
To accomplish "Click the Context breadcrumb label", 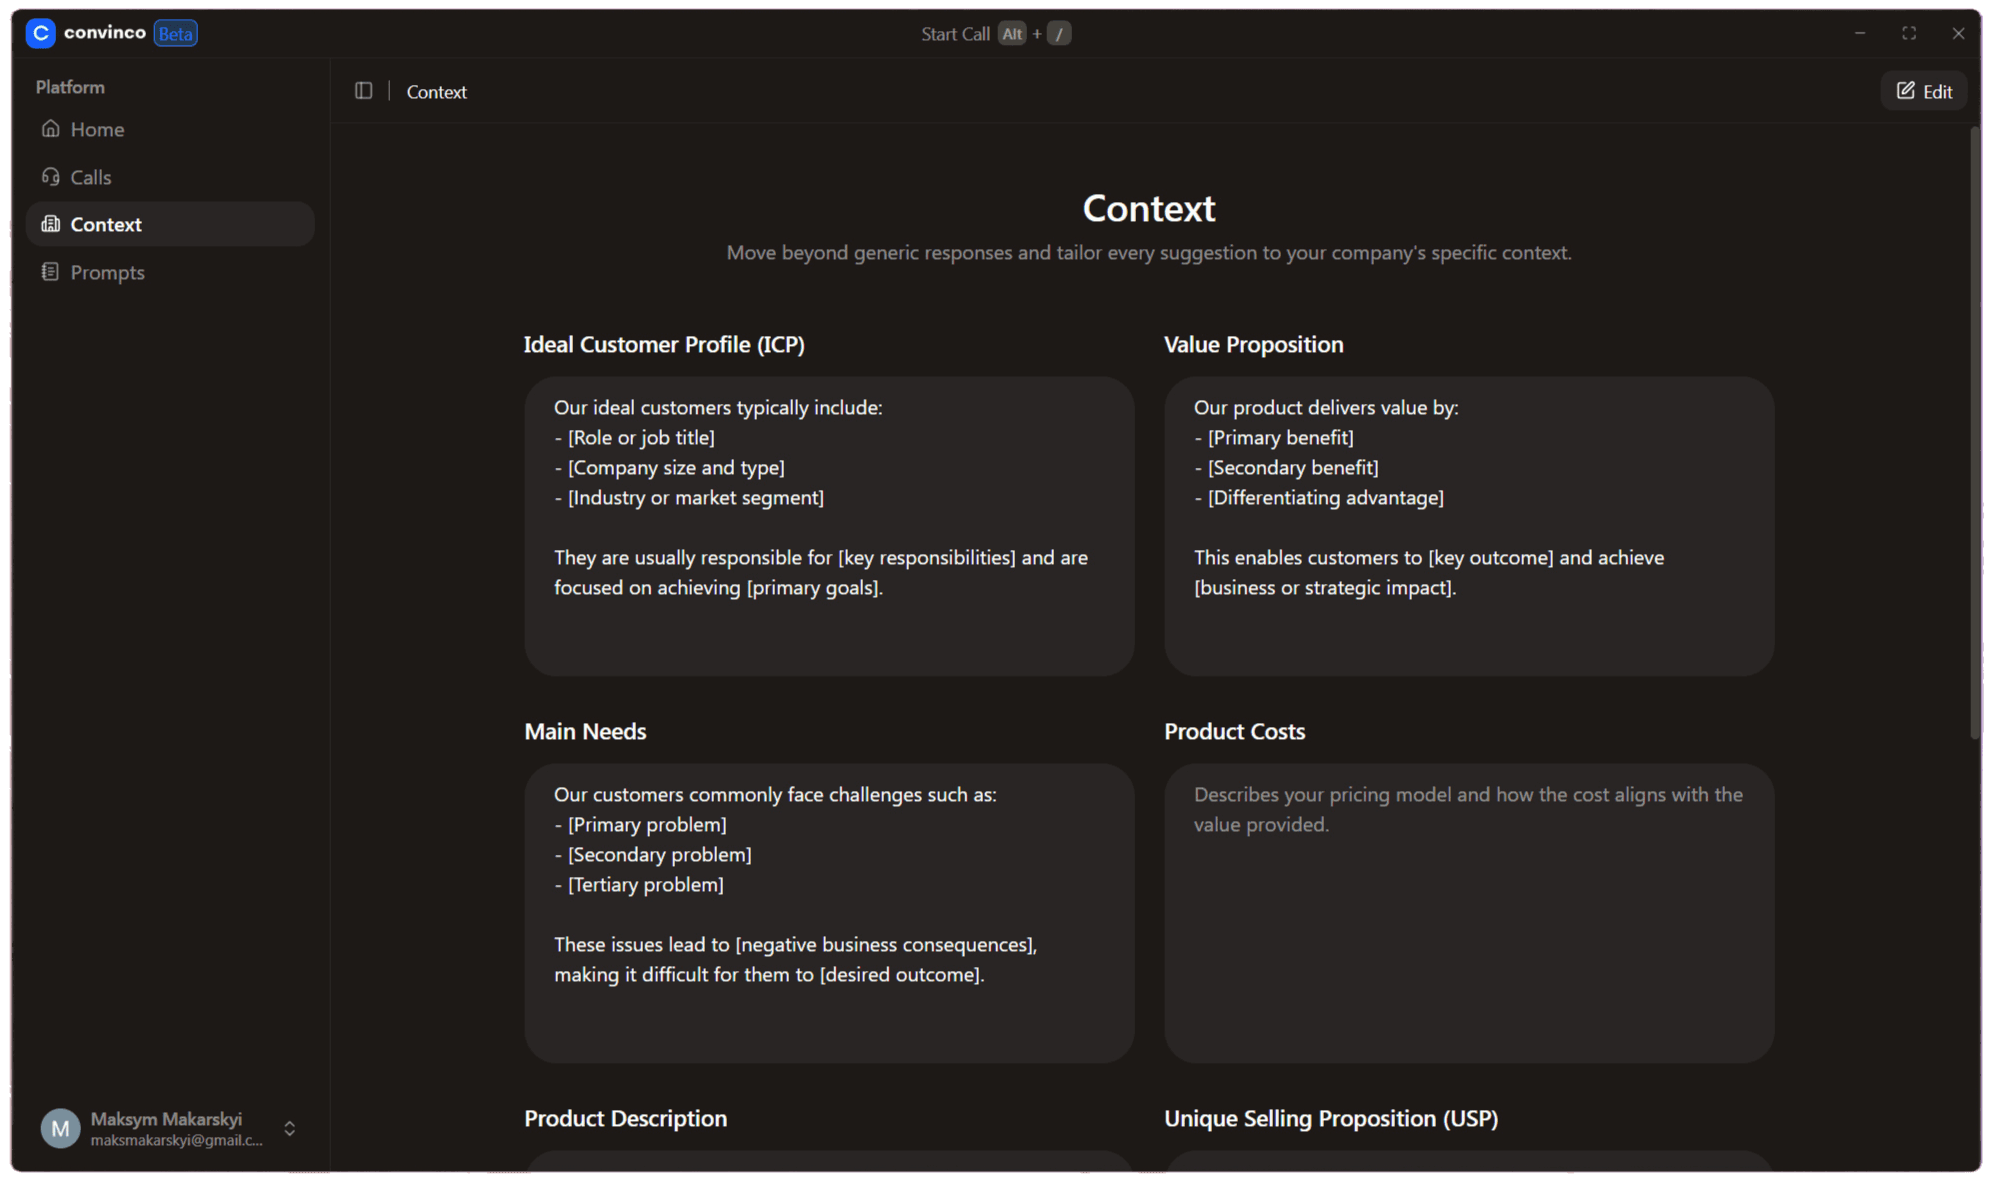I will 436,91.
